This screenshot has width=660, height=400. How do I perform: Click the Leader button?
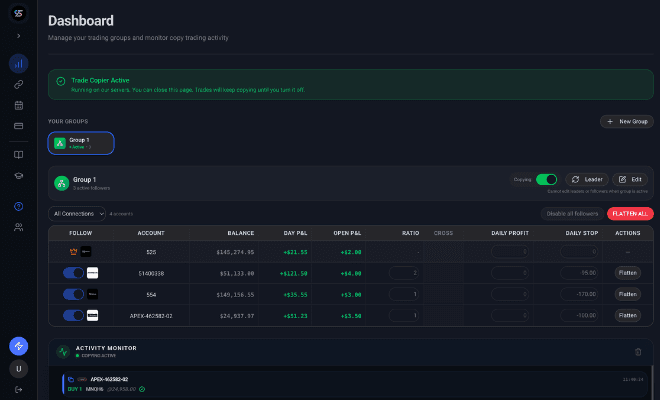587,180
